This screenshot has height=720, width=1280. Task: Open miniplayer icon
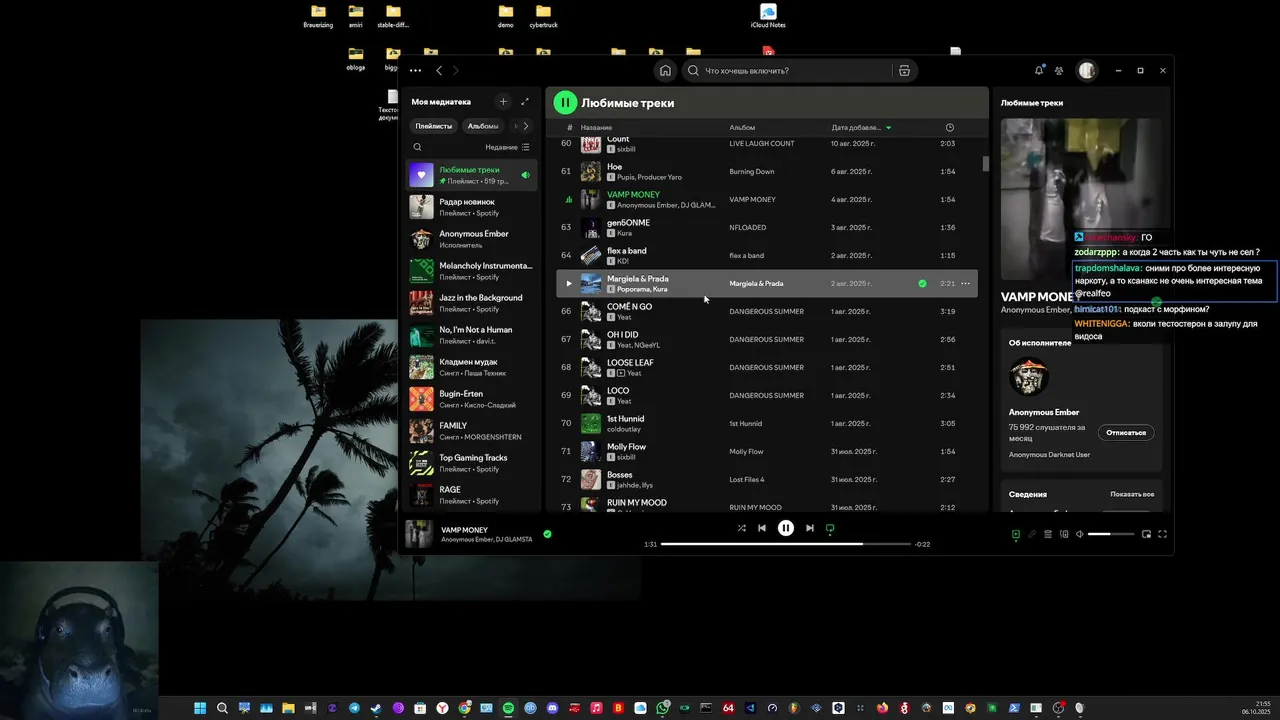(1147, 534)
